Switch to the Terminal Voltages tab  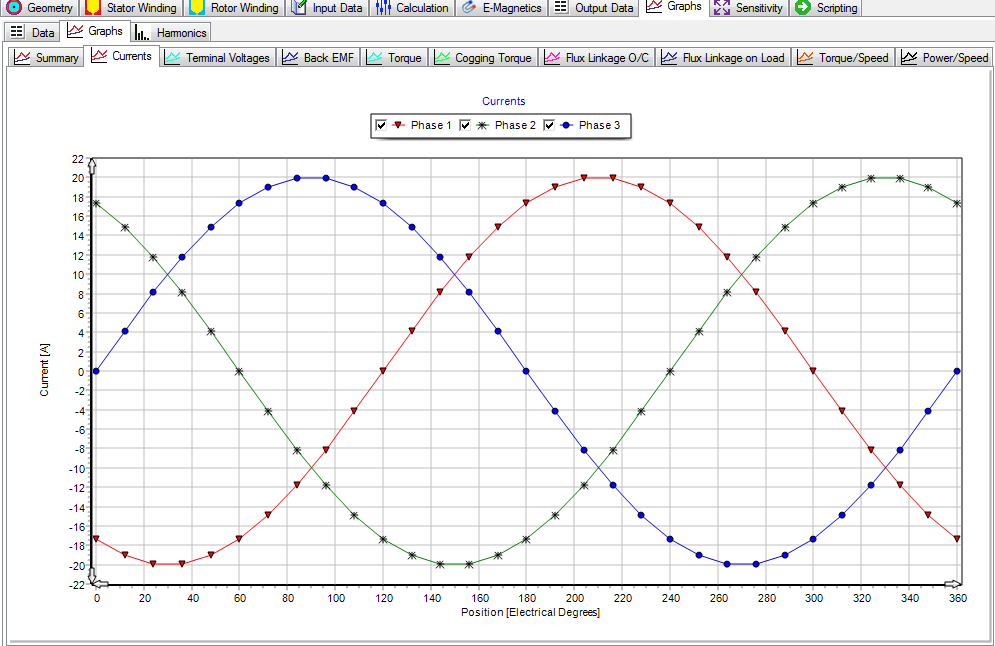[217, 58]
